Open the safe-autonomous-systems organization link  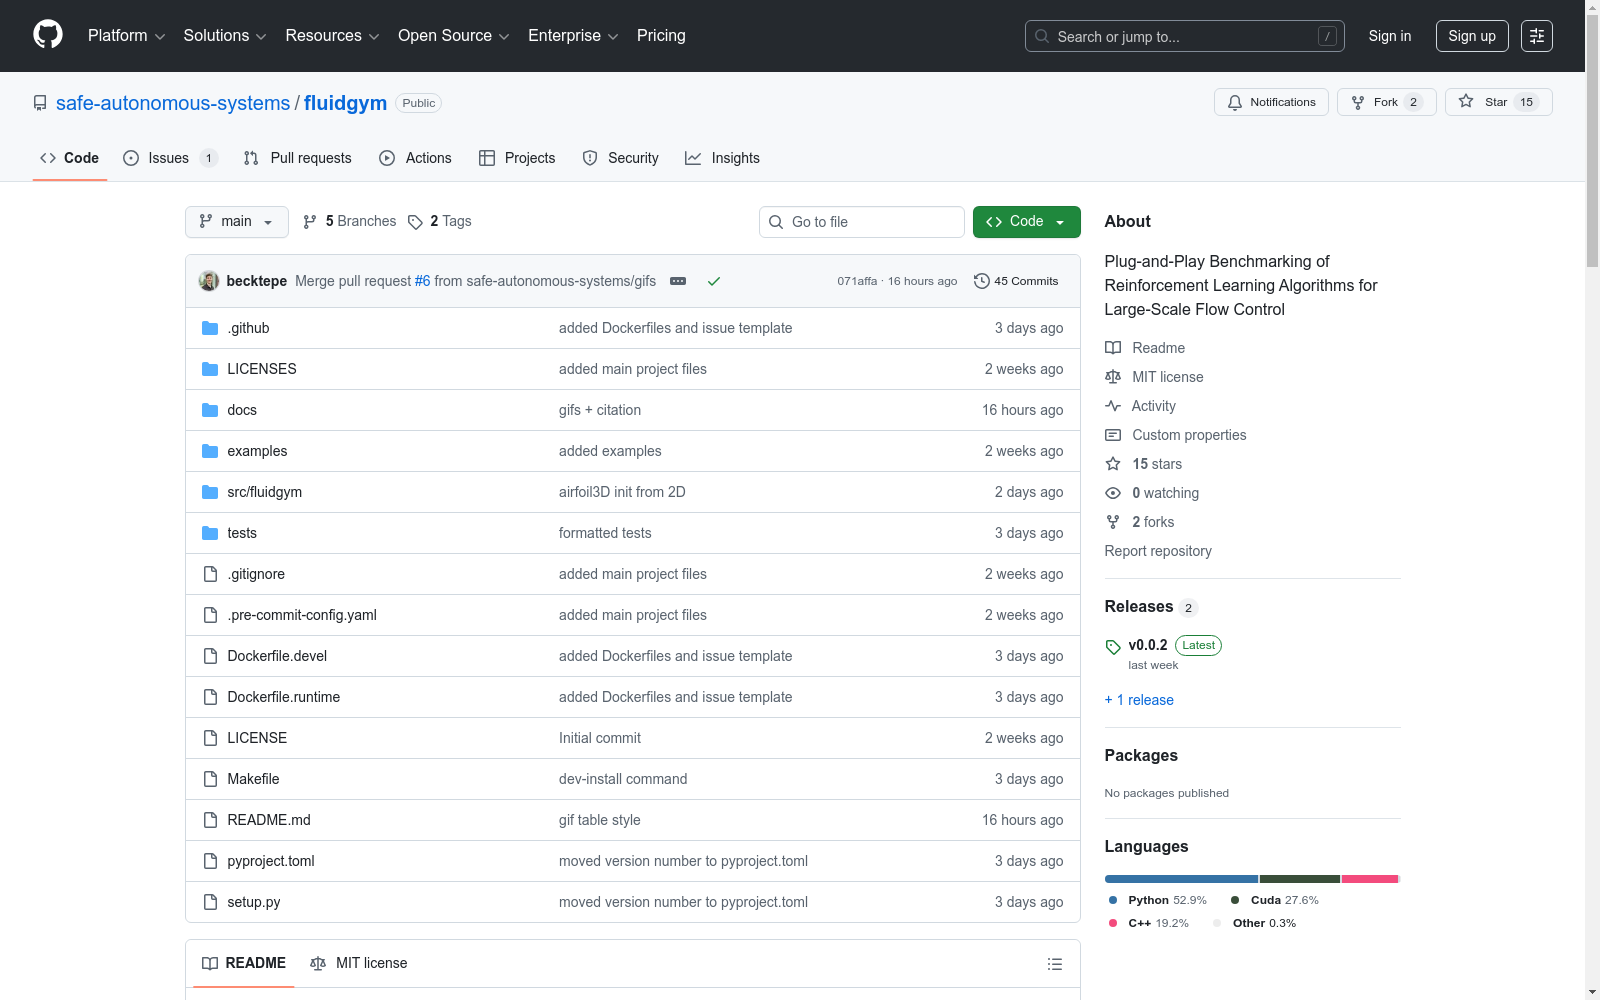[x=173, y=103]
